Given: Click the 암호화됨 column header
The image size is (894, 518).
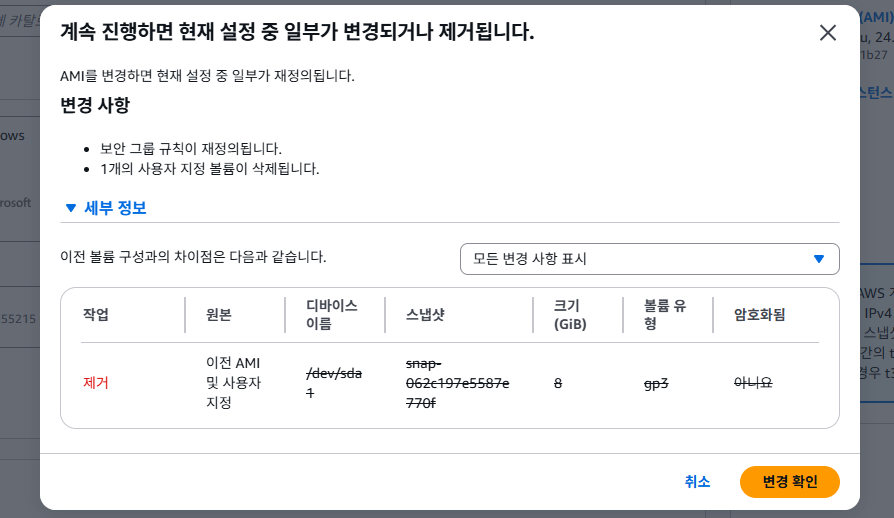Looking at the screenshot, I should click(760, 315).
